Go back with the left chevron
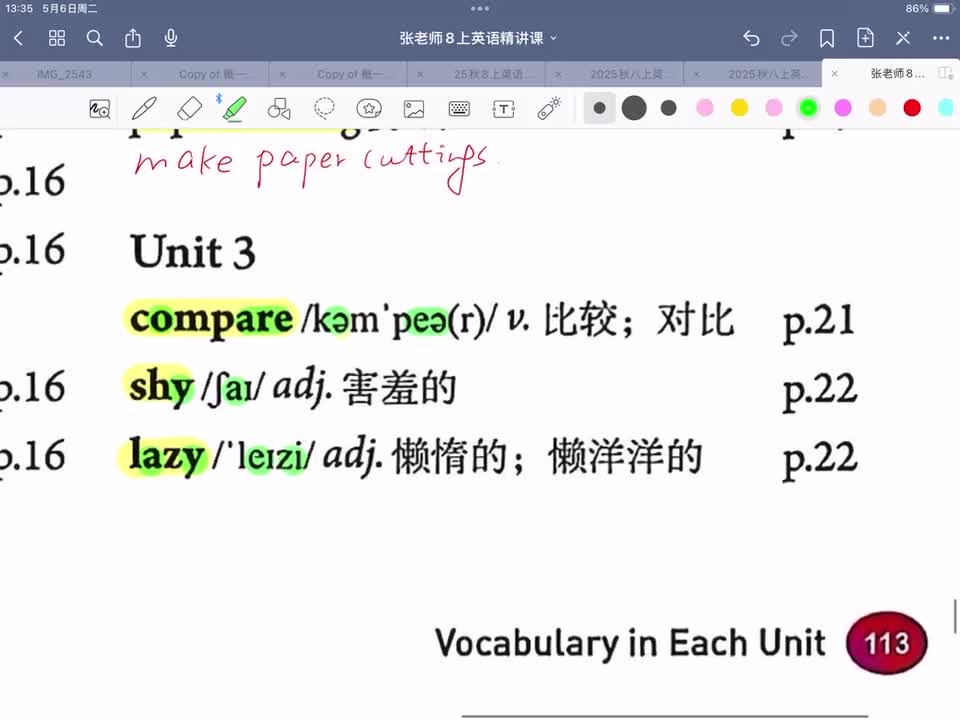Viewport: 960px width, 720px height. [18, 39]
